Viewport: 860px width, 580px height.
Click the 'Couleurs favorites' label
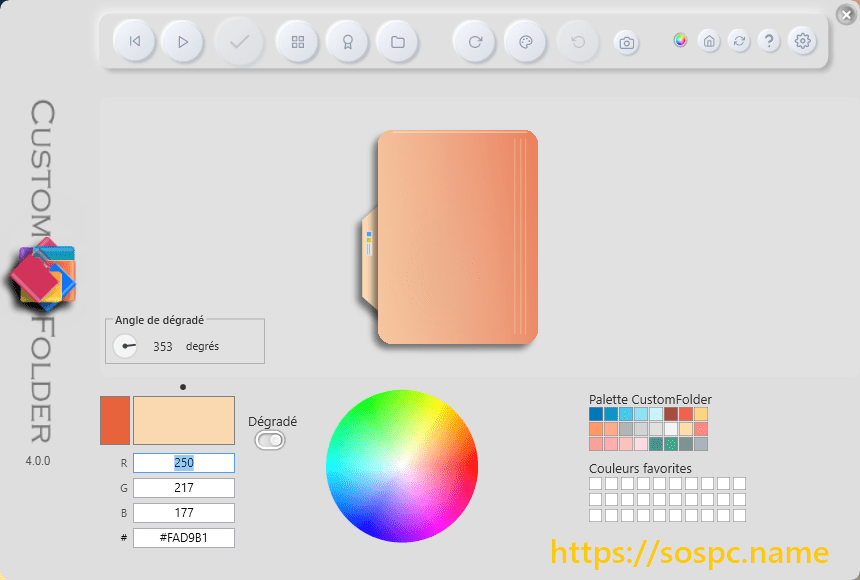click(640, 469)
